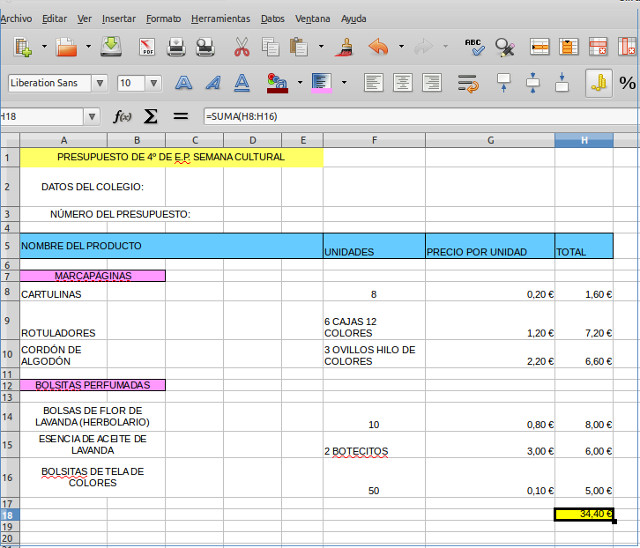Open the font name dropdown
This screenshot has width=640, height=548.
(x=100, y=84)
